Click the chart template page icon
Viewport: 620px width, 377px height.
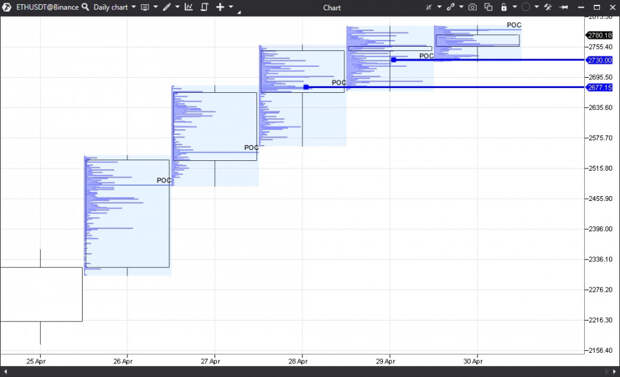point(204,7)
